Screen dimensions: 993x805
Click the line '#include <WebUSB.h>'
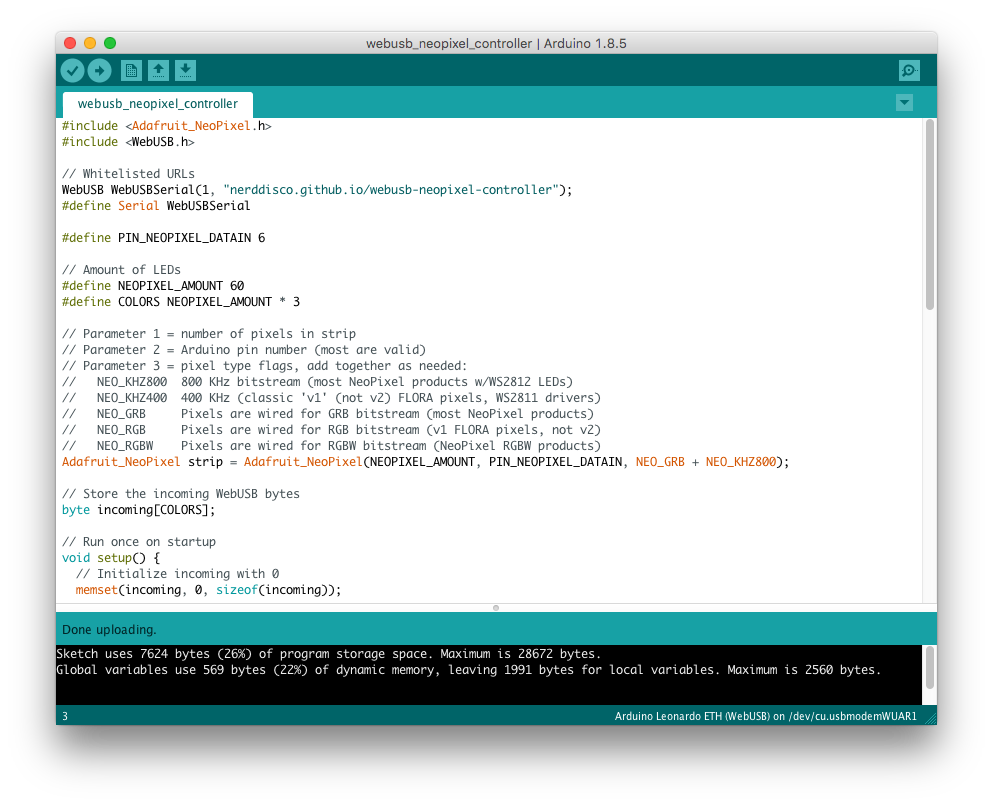pyautogui.click(x=128, y=142)
